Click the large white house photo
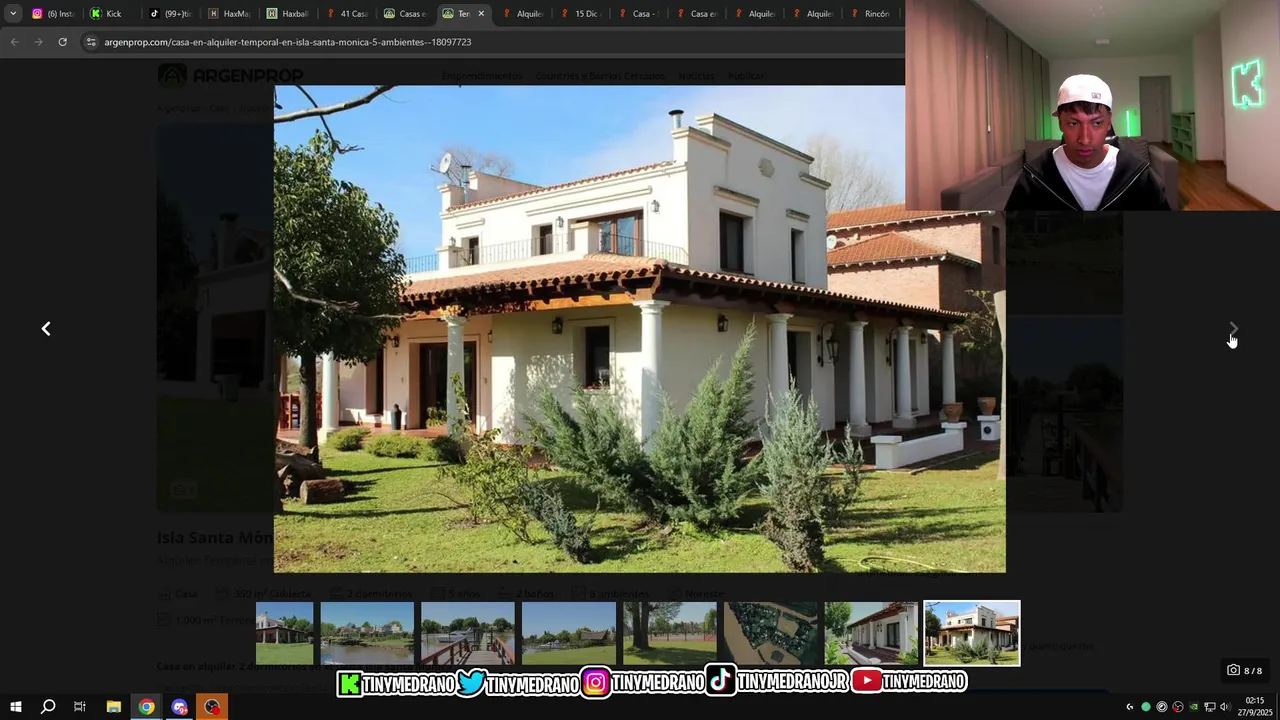The image size is (1280, 720). (x=640, y=329)
